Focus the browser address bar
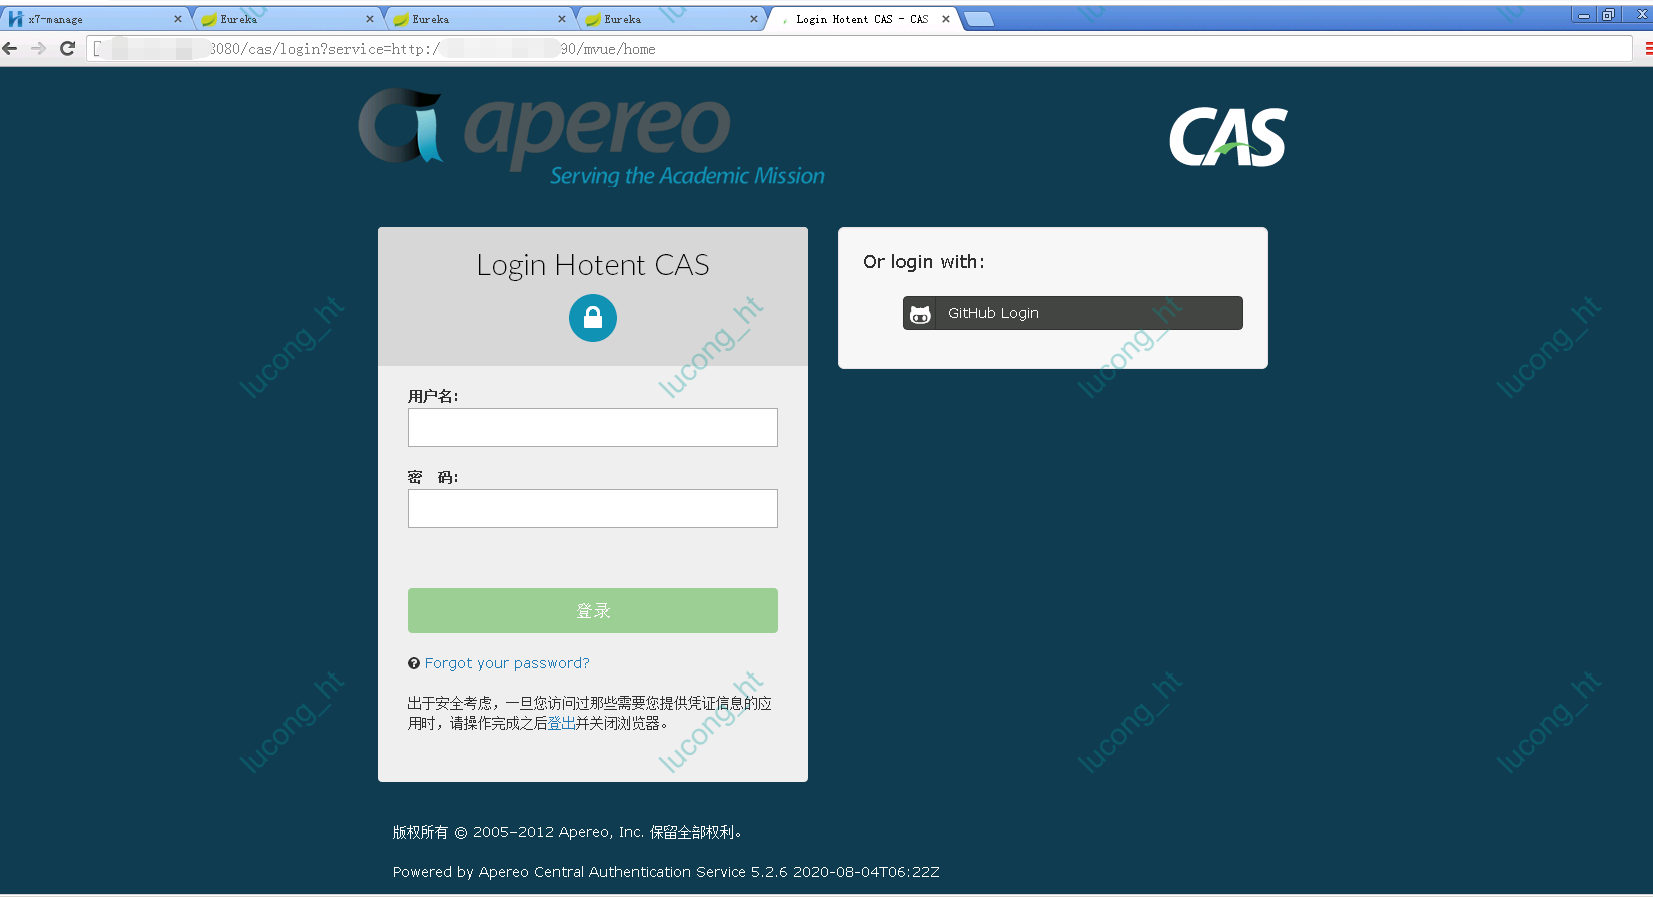 [860, 48]
